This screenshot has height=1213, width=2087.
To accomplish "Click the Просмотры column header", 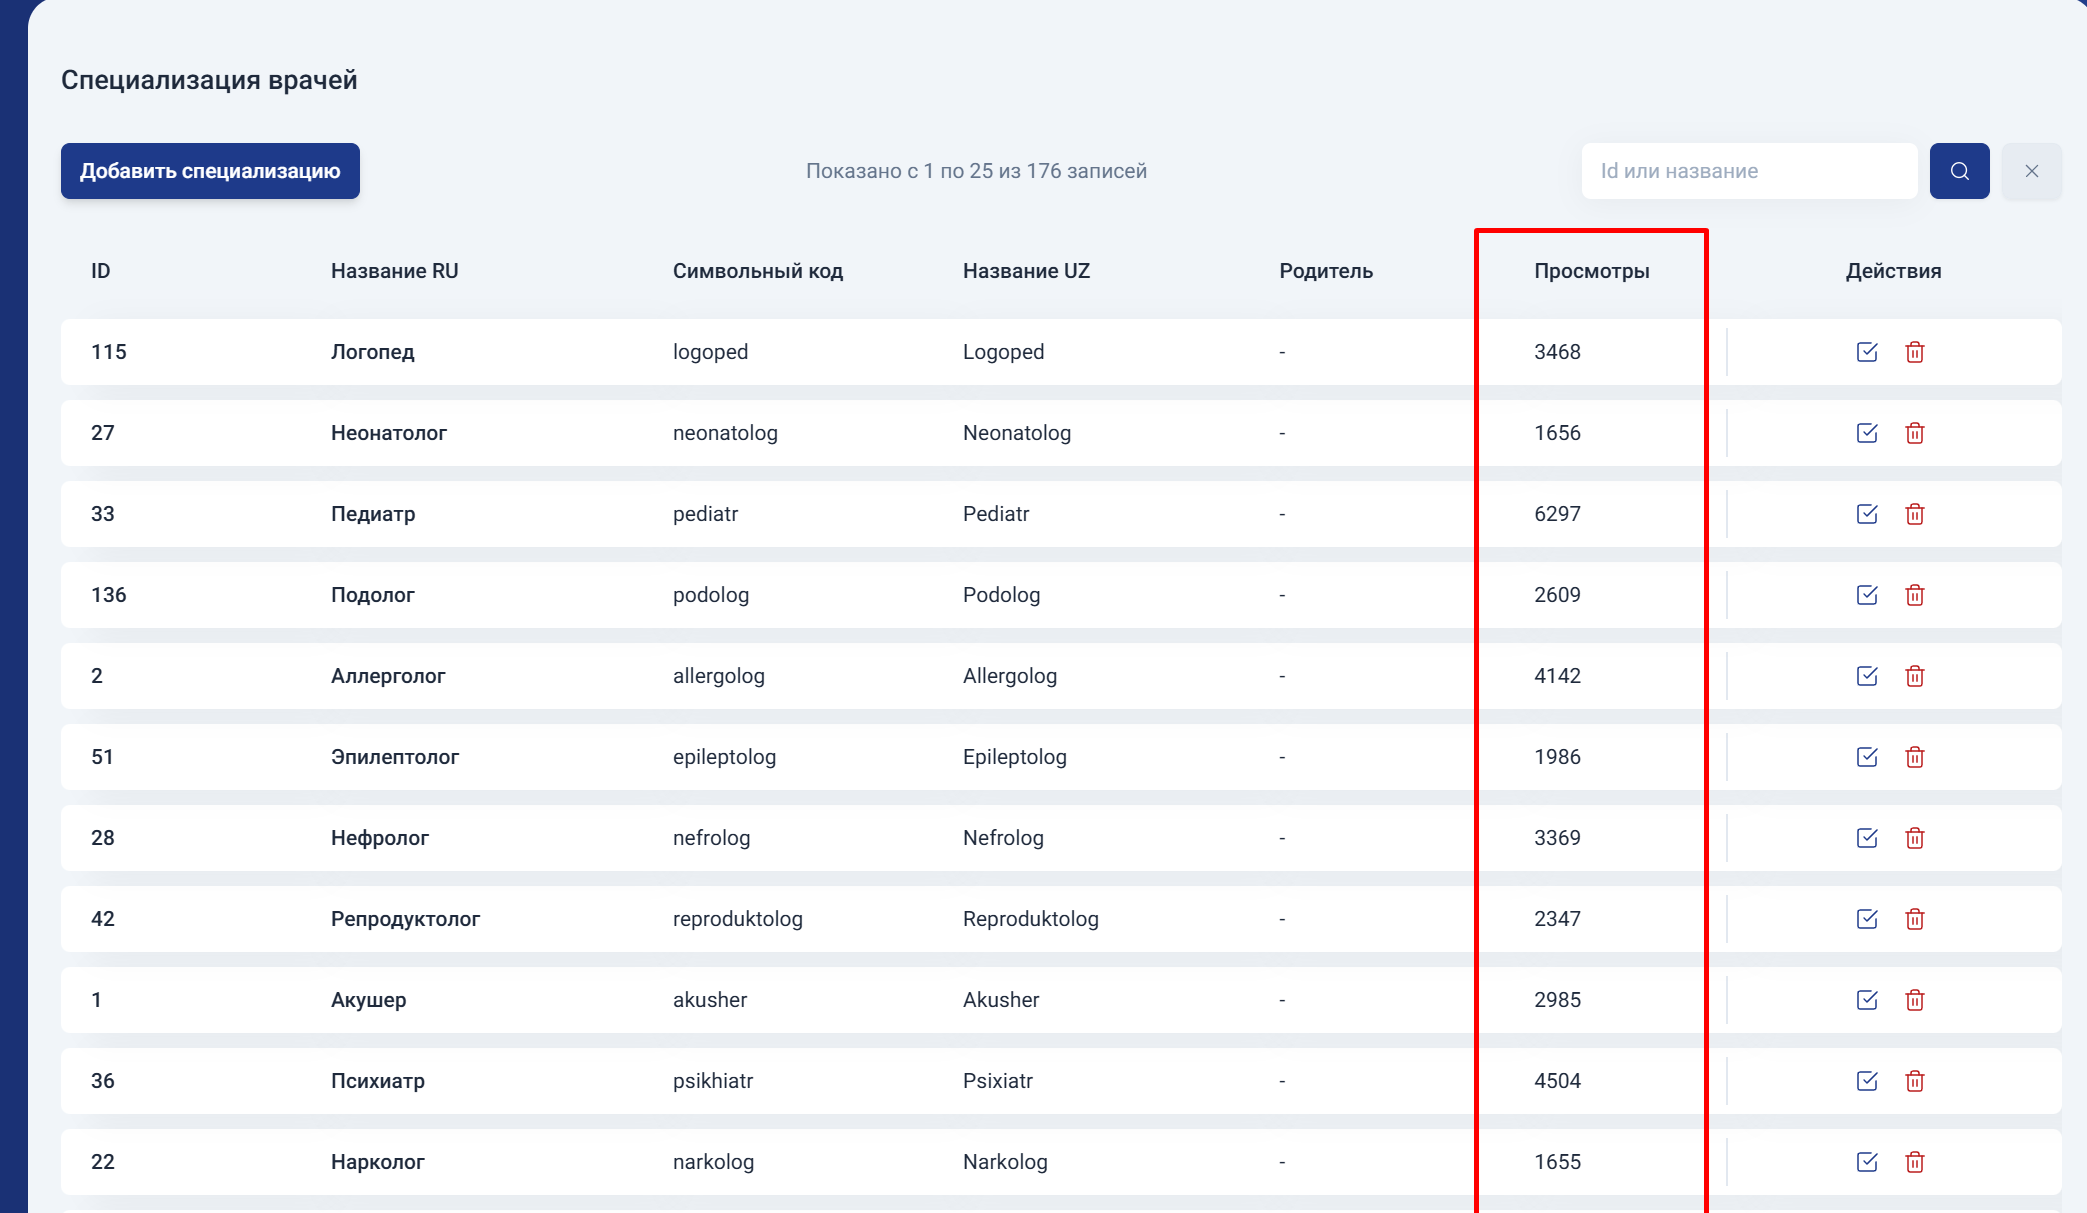I will tap(1591, 271).
